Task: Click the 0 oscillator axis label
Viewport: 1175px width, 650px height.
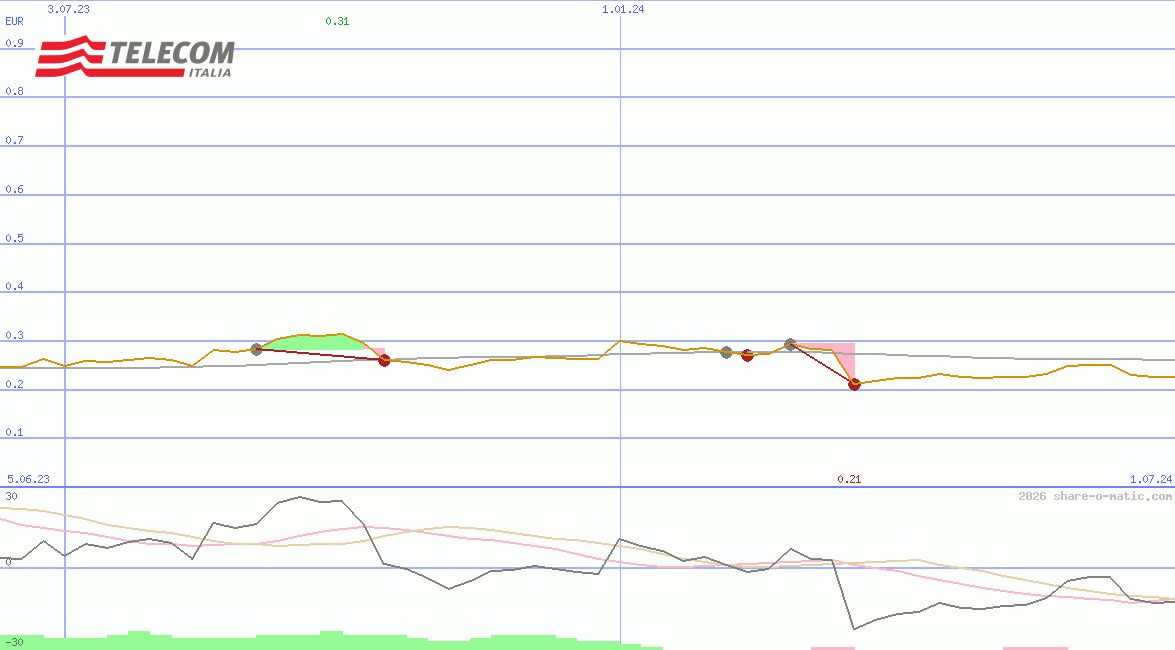Action: tap(8, 562)
